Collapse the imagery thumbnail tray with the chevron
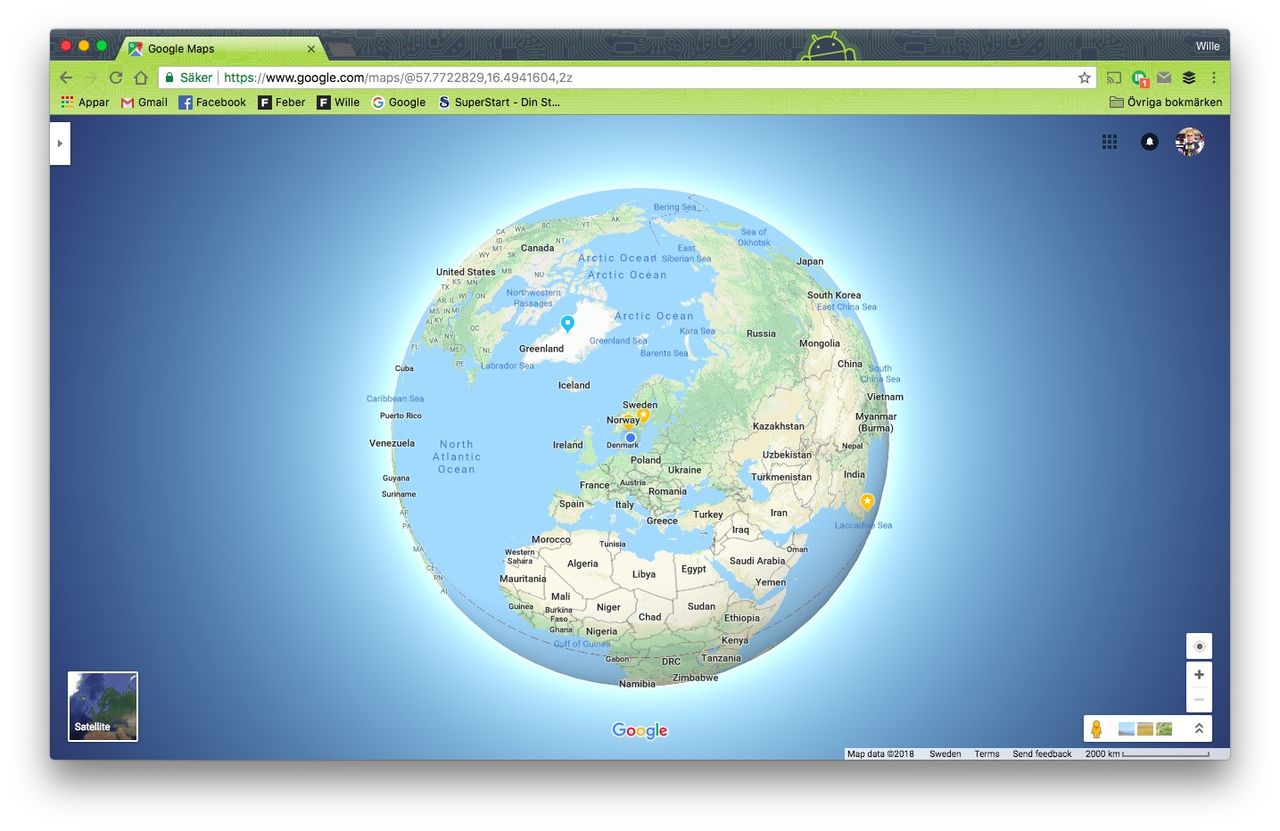The image size is (1280, 831). (x=1198, y=728)
